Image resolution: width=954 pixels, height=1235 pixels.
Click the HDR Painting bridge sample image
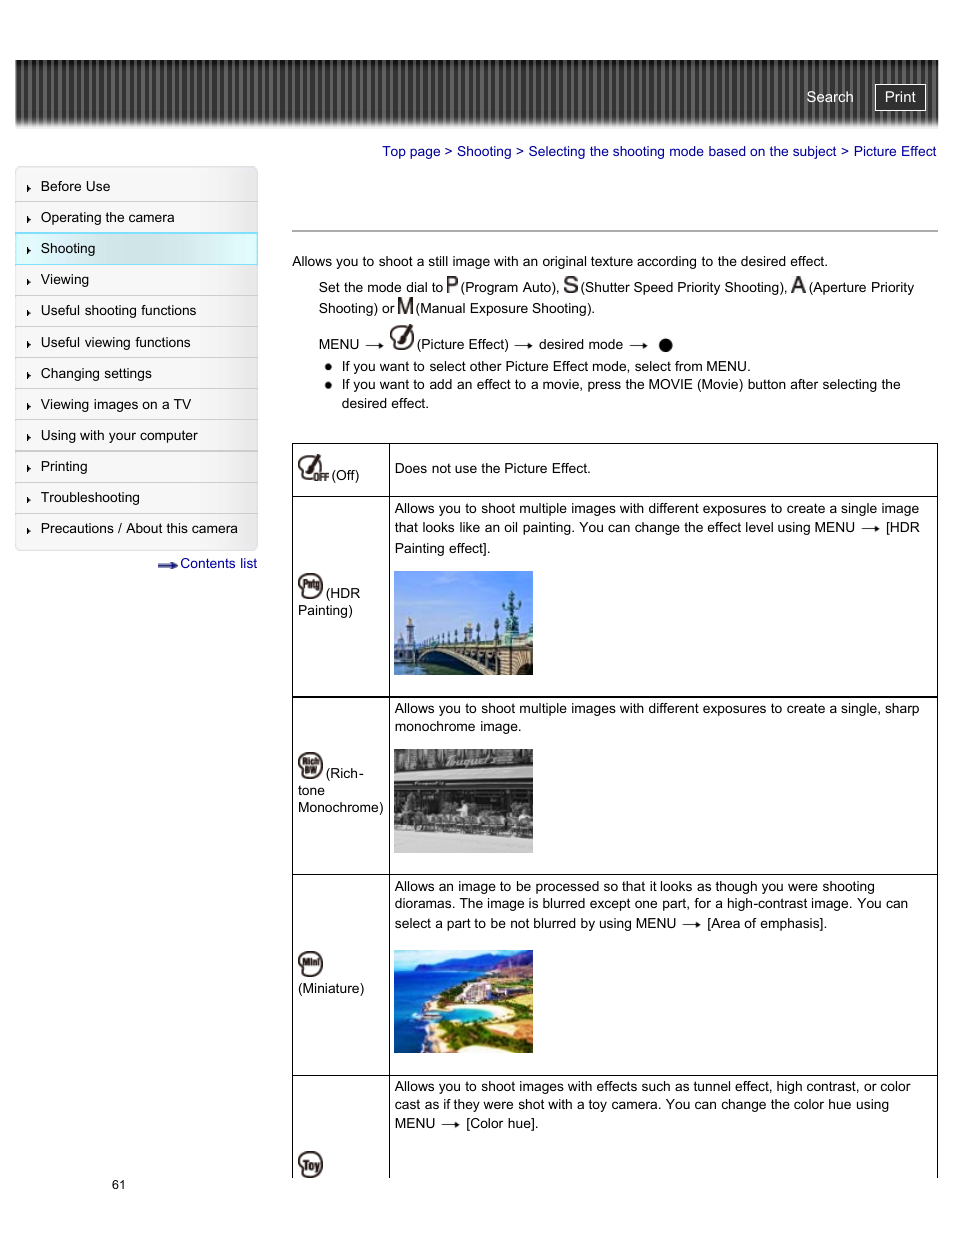tap(463, 622)
